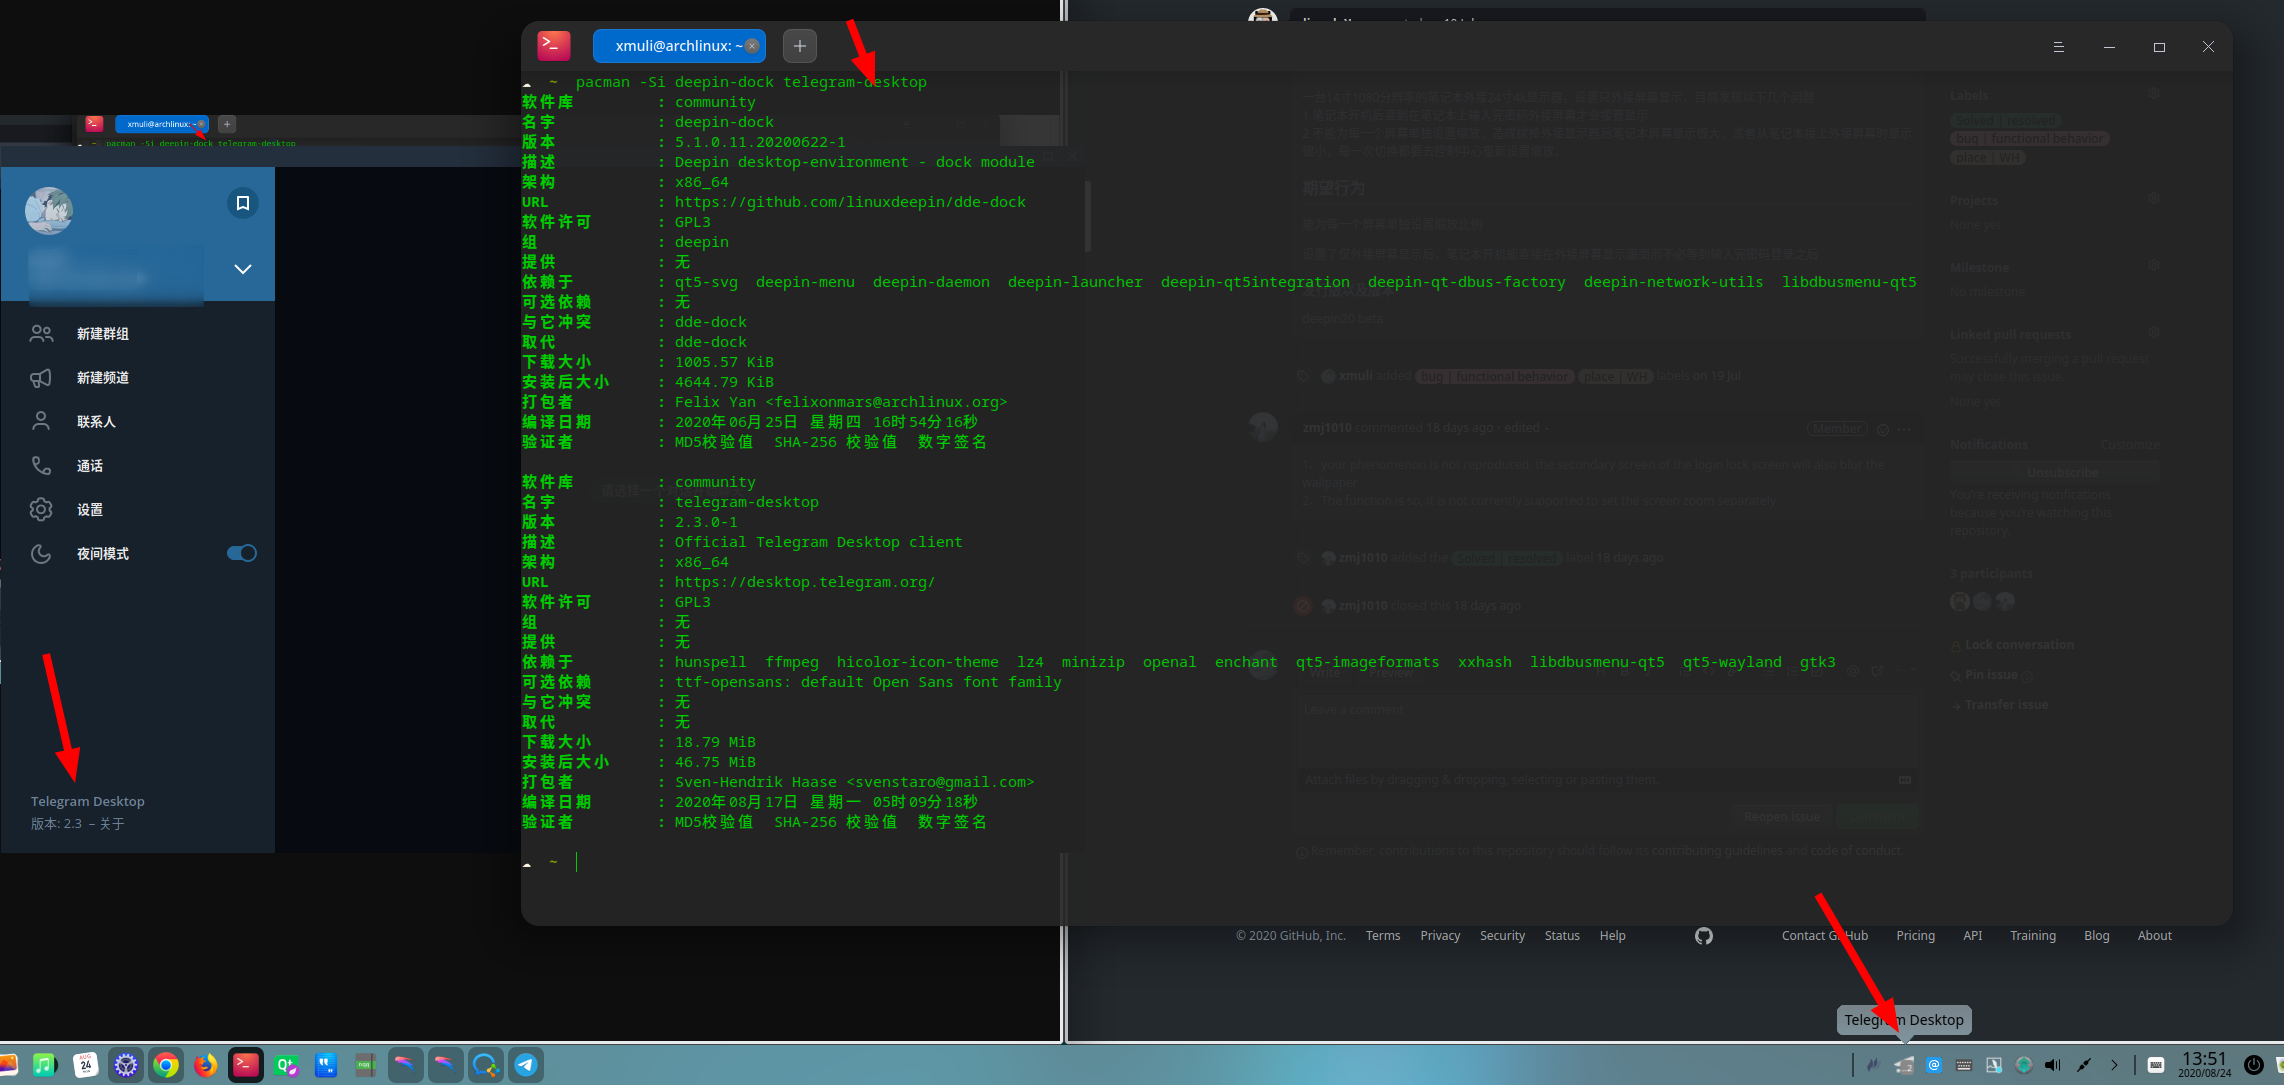2284x1085 pixels.
Task: Open Telegram Settings via the gear icon
Action: click(x=89, y=509)
